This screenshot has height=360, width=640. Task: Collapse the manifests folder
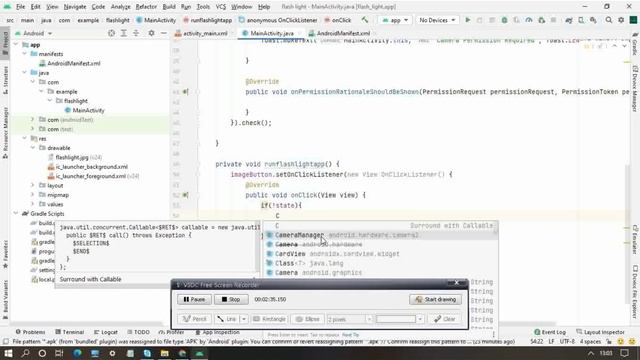click(24, 54)
